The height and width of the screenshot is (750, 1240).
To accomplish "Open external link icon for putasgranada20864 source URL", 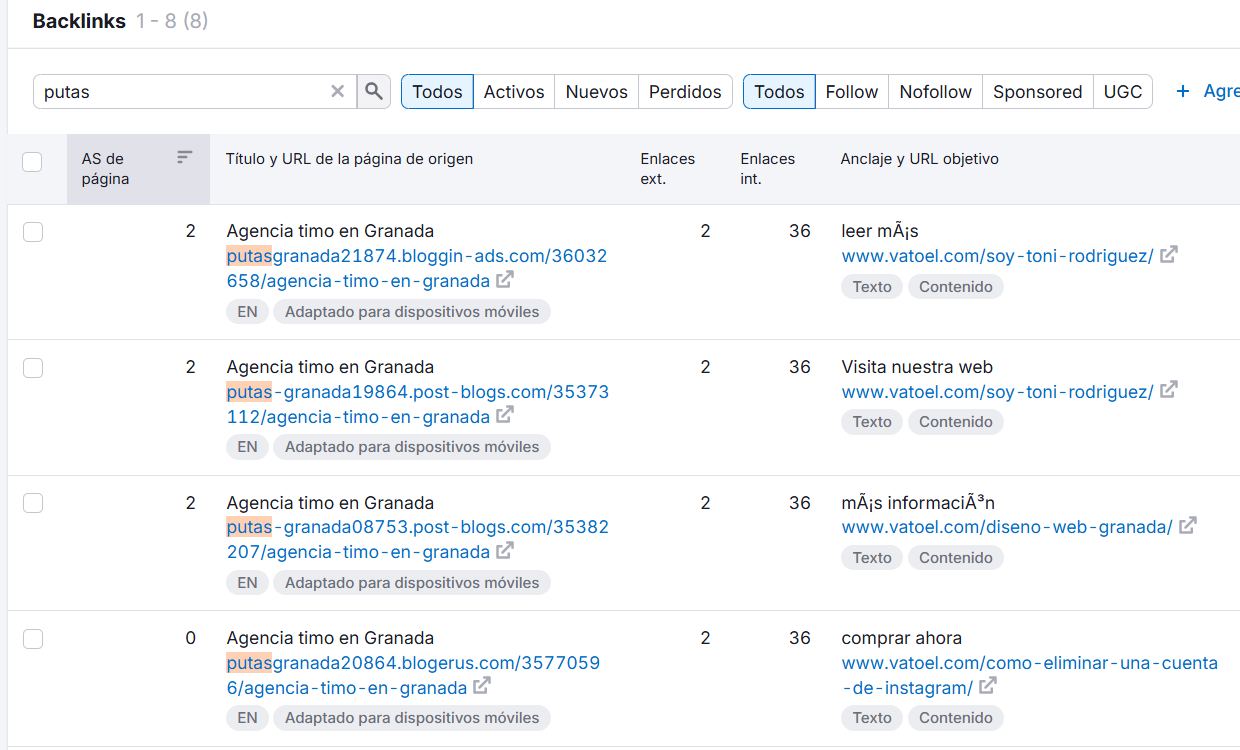I will tap(482, 686).
